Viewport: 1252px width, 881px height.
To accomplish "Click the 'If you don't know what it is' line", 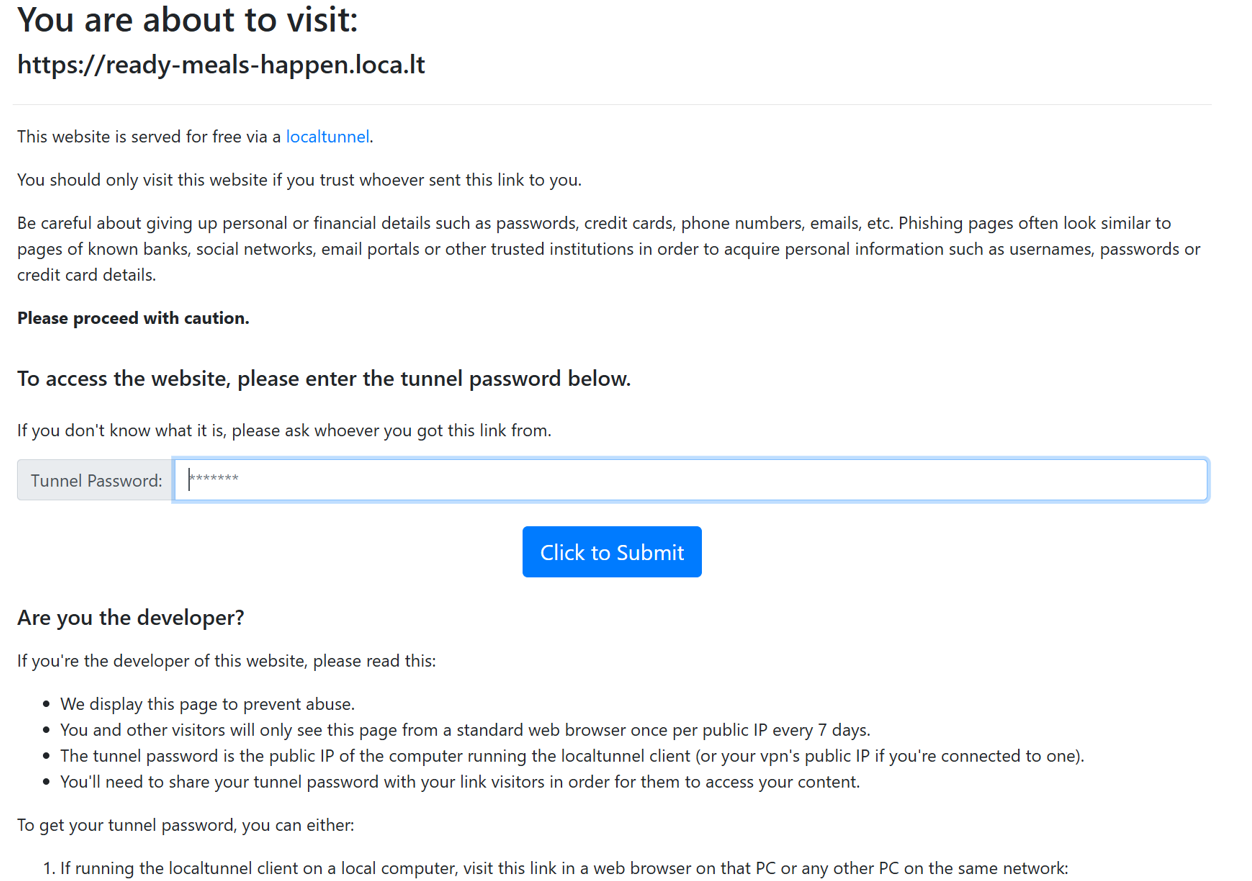I will click(x=284, y=431).
